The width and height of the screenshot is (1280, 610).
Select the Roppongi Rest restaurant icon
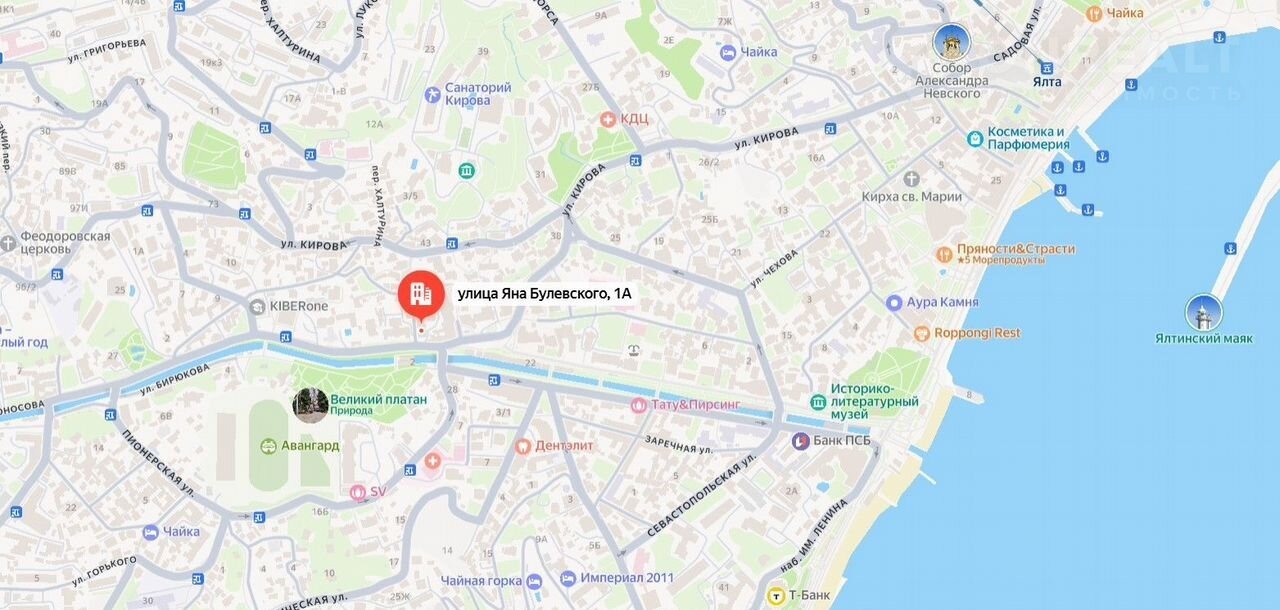pos(922,333)
